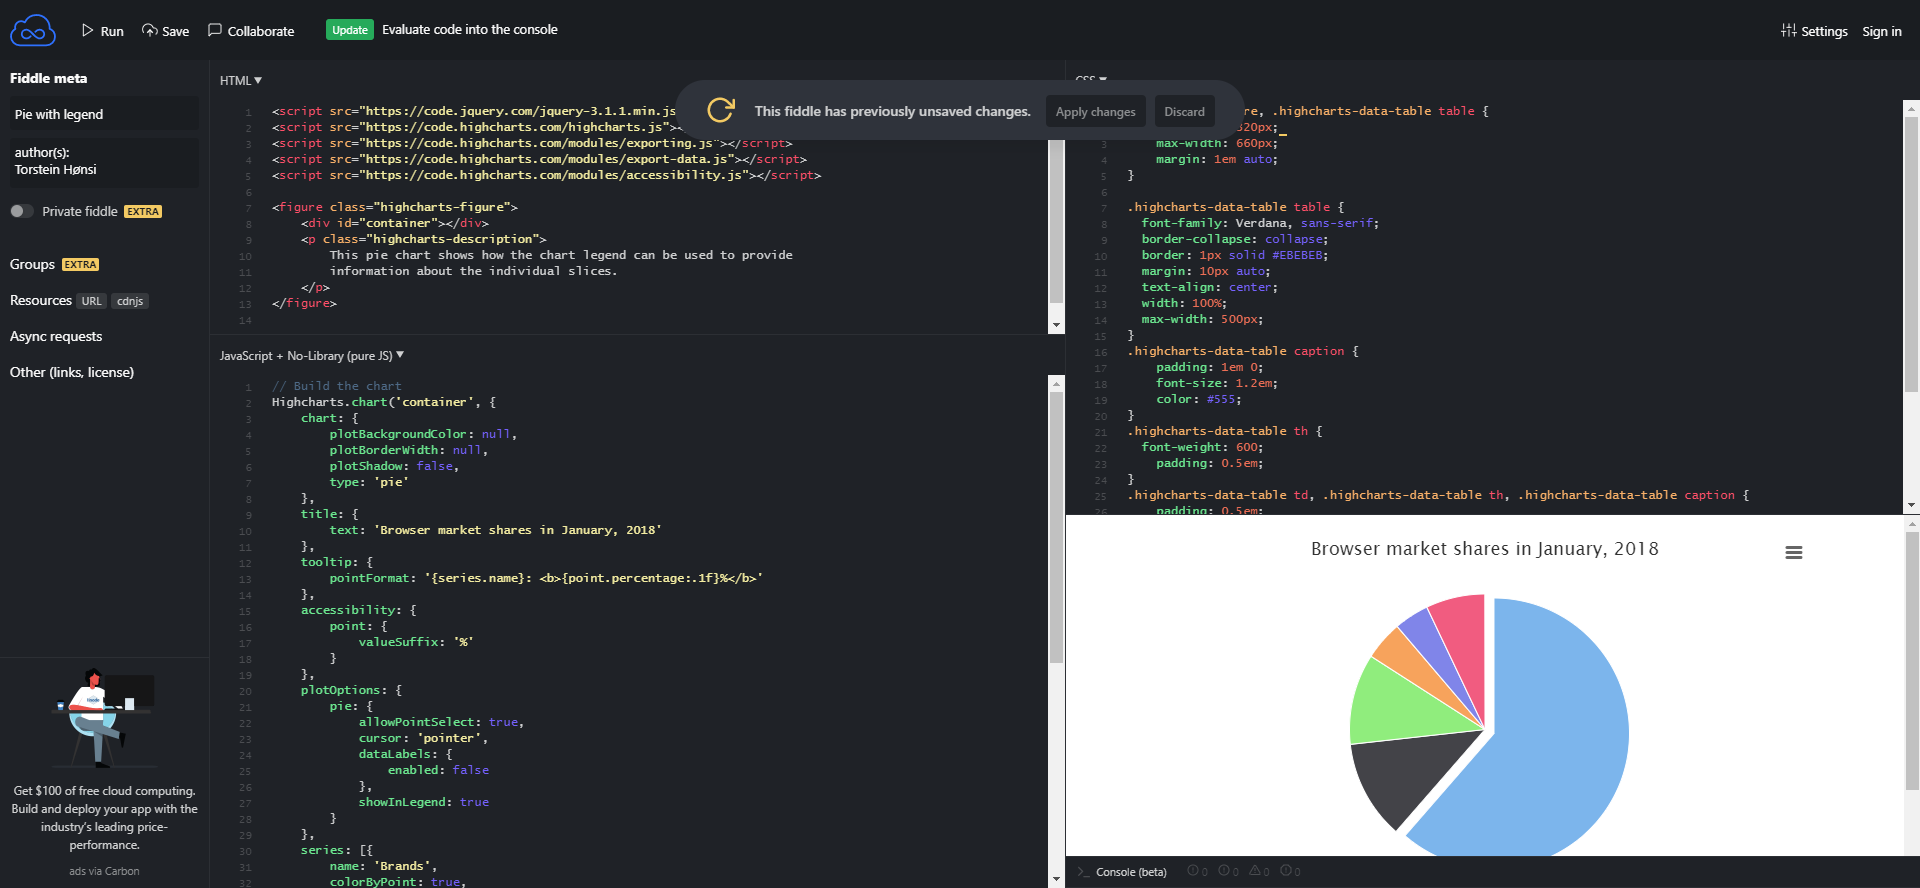Screen dimensions: 1920x888
Task: Click the EXTRA badge next to Groups
Action: click(x=81, y=265)
